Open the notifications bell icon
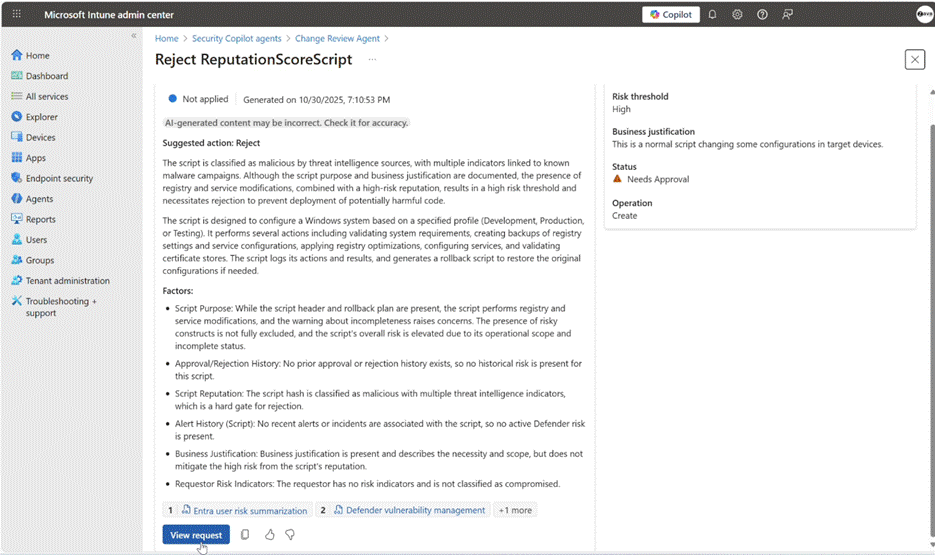 pos(713,15)
